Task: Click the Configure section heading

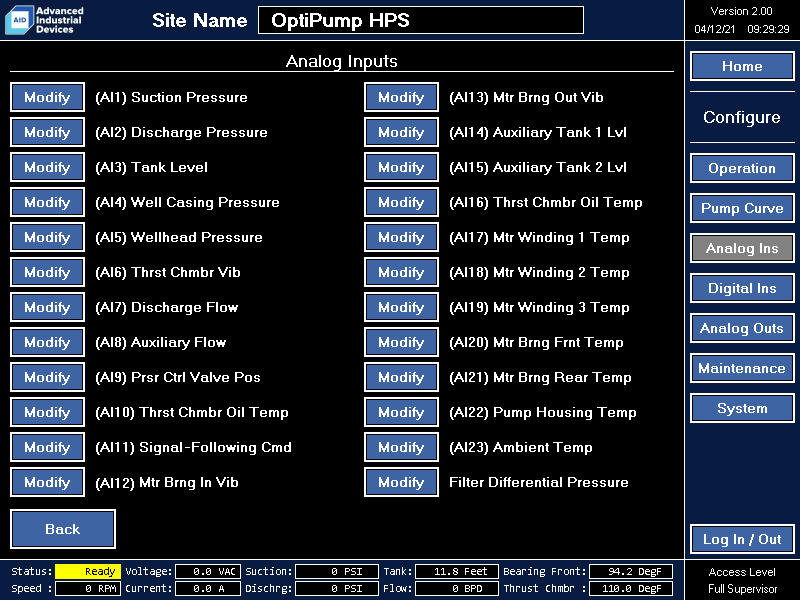Action: click(742, 117)
